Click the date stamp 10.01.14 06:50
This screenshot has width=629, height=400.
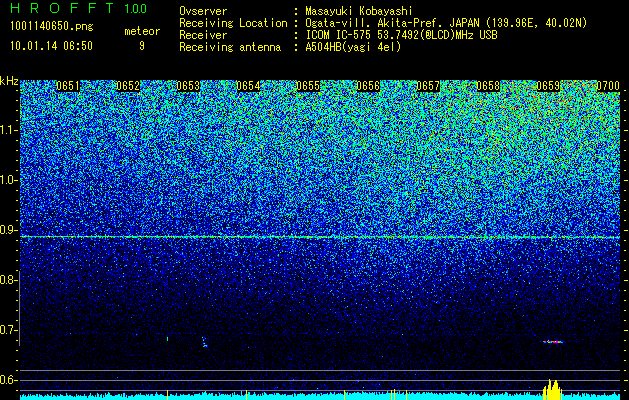coord(51,46)
